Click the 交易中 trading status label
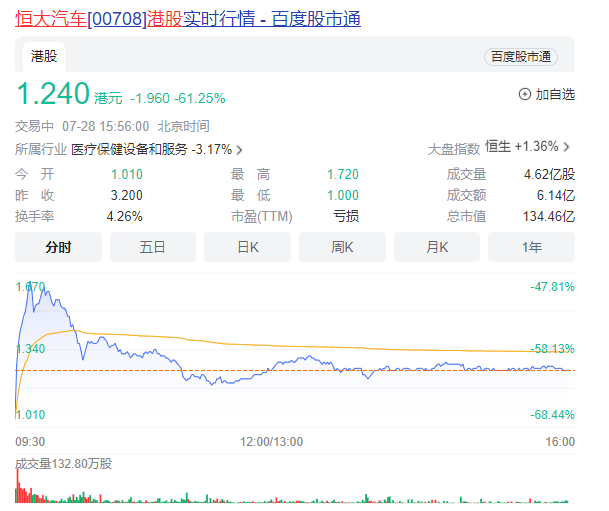This screenshot has height=511, width=609. 34,127
